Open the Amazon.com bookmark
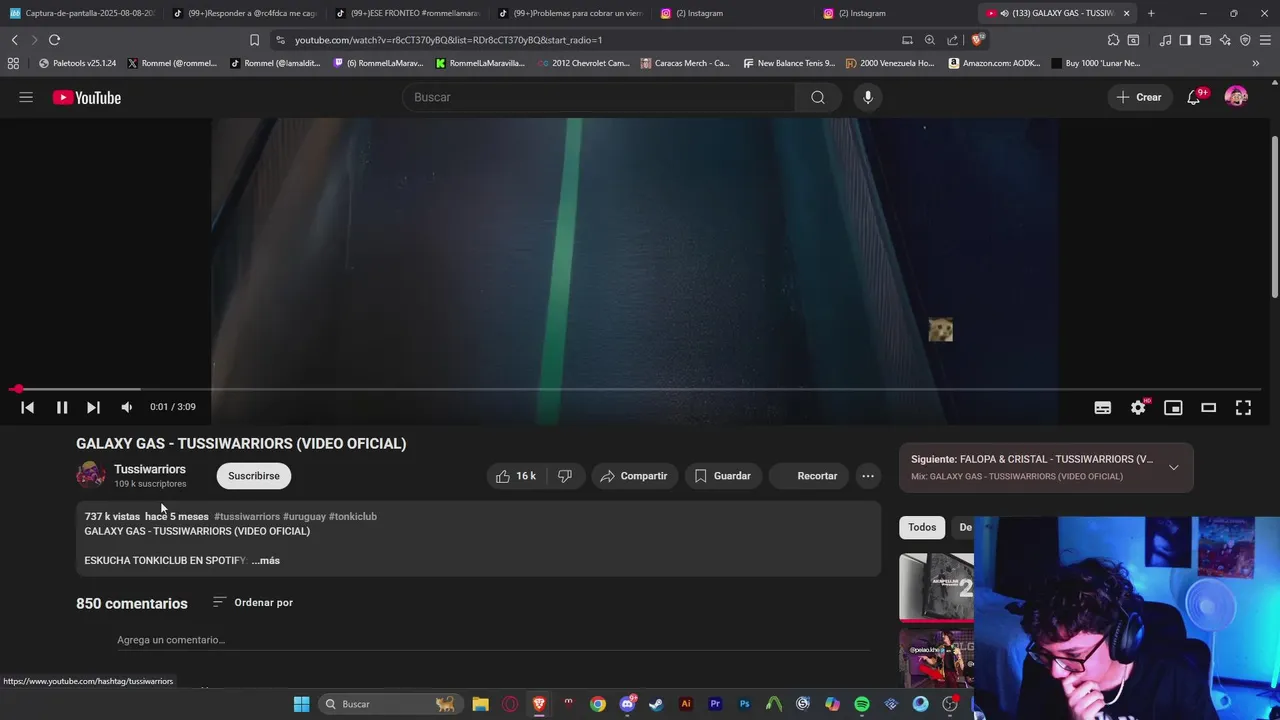The width and height of the screenshot is (1280, 720). [995, 63]
